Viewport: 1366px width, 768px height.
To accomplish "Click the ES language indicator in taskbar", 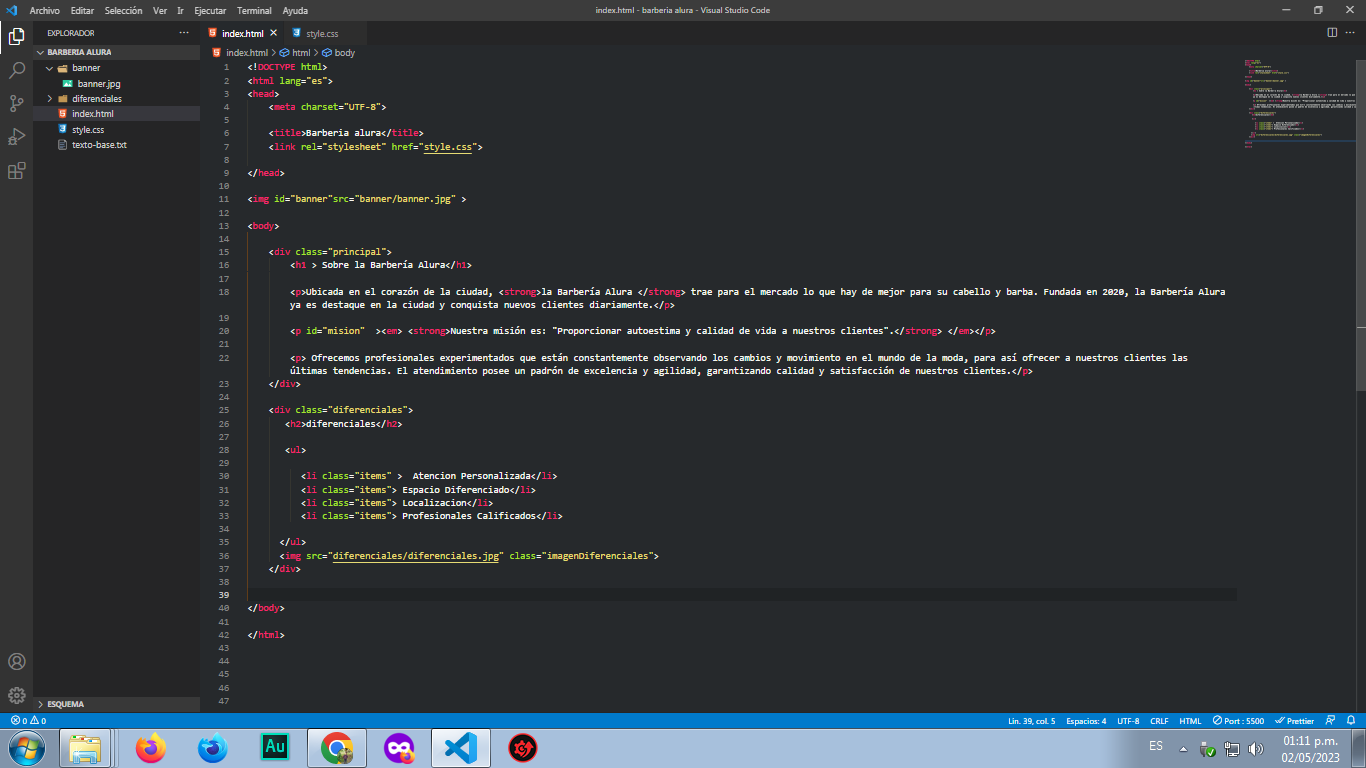I will coord(1156,746).
